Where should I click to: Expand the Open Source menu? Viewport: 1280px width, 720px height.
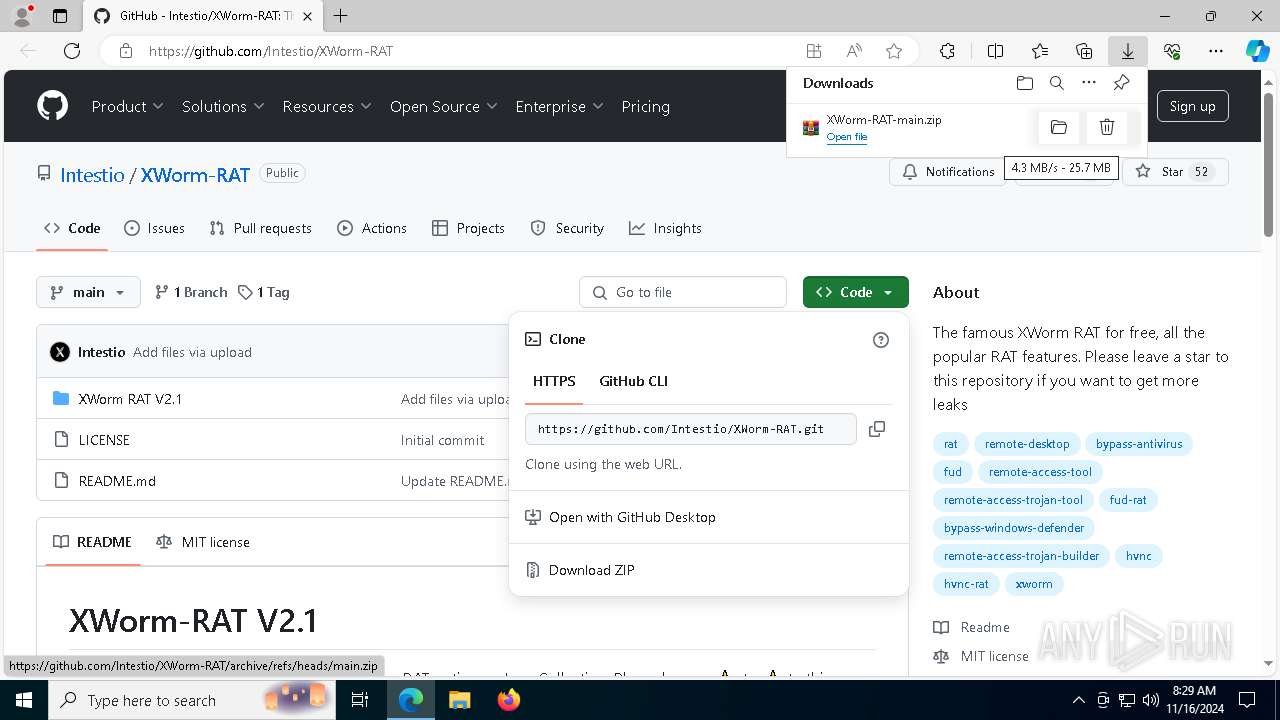444,106
